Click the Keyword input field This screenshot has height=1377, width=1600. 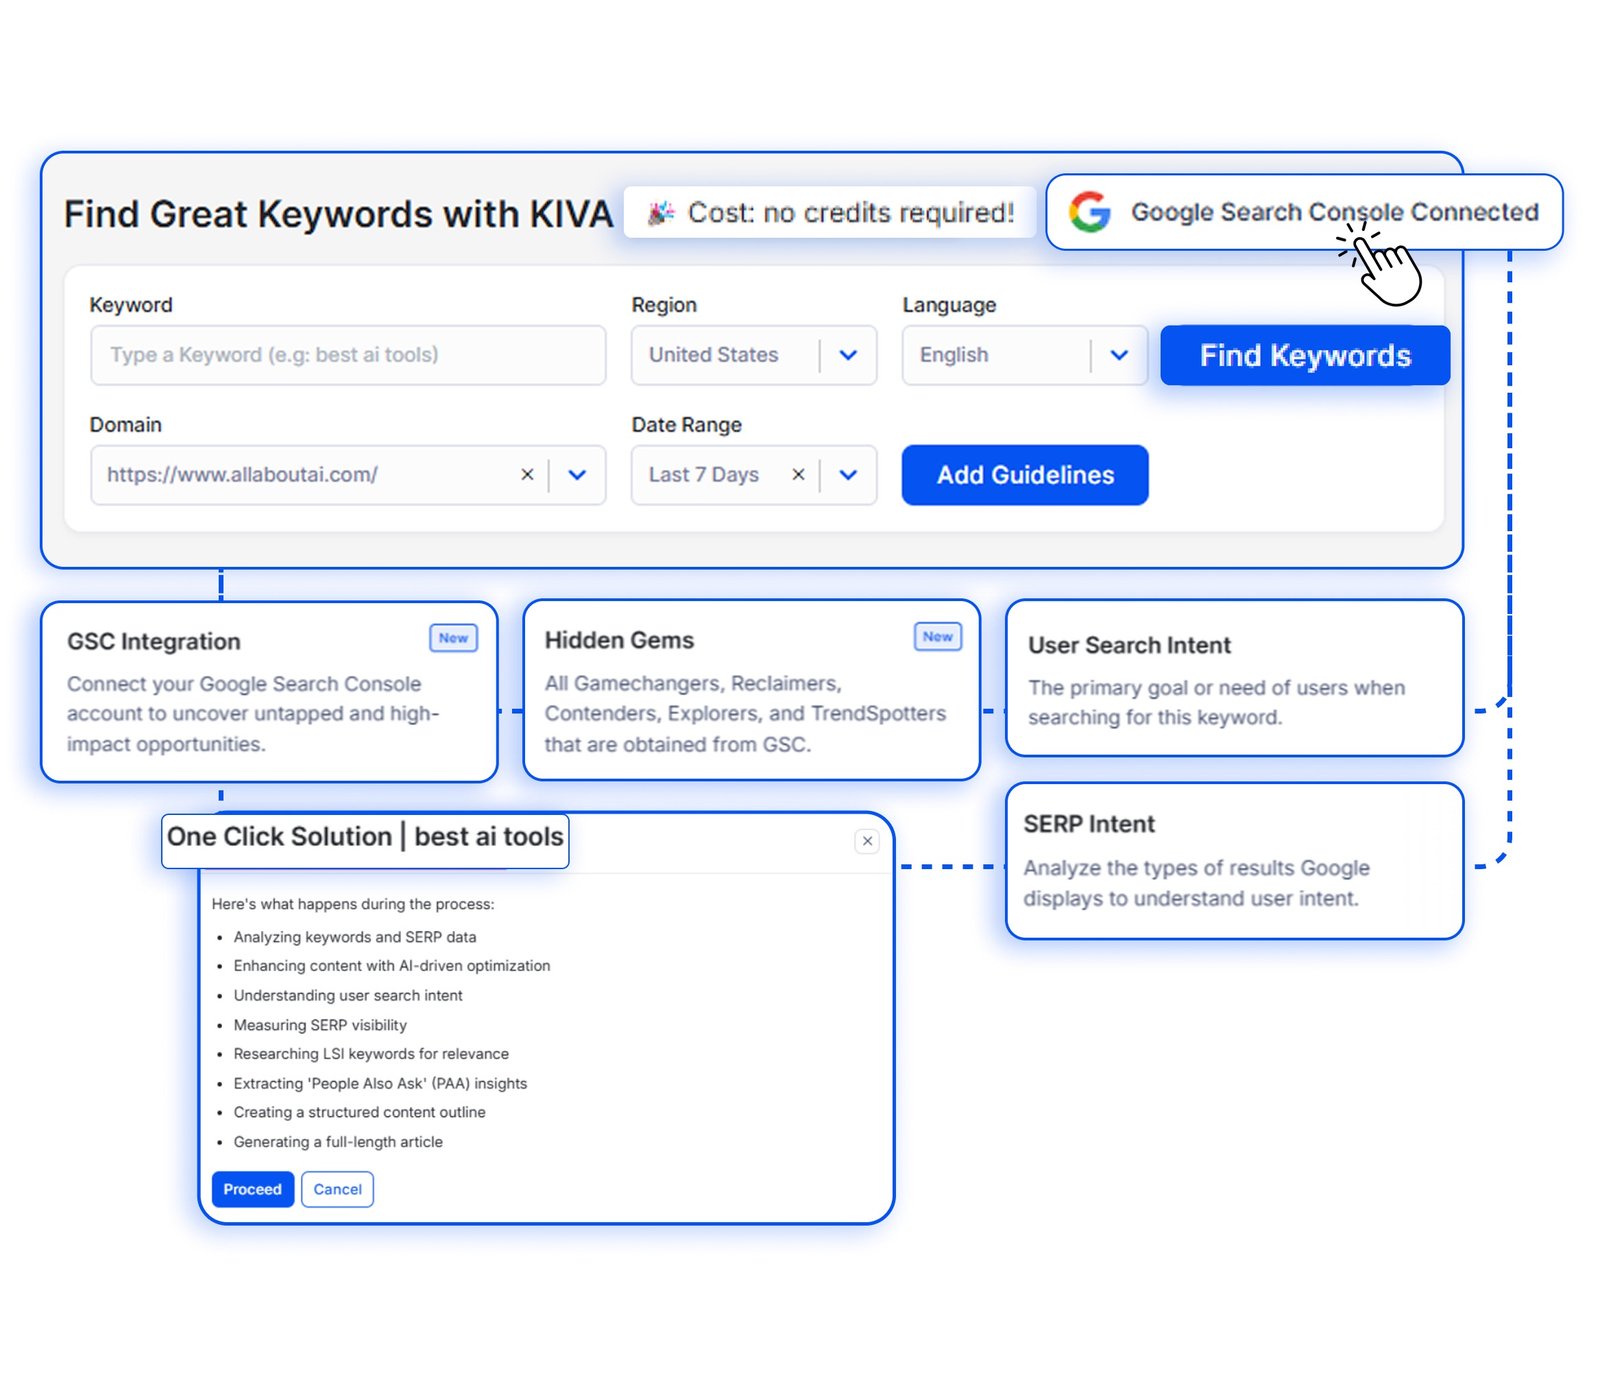coord(348,355)
